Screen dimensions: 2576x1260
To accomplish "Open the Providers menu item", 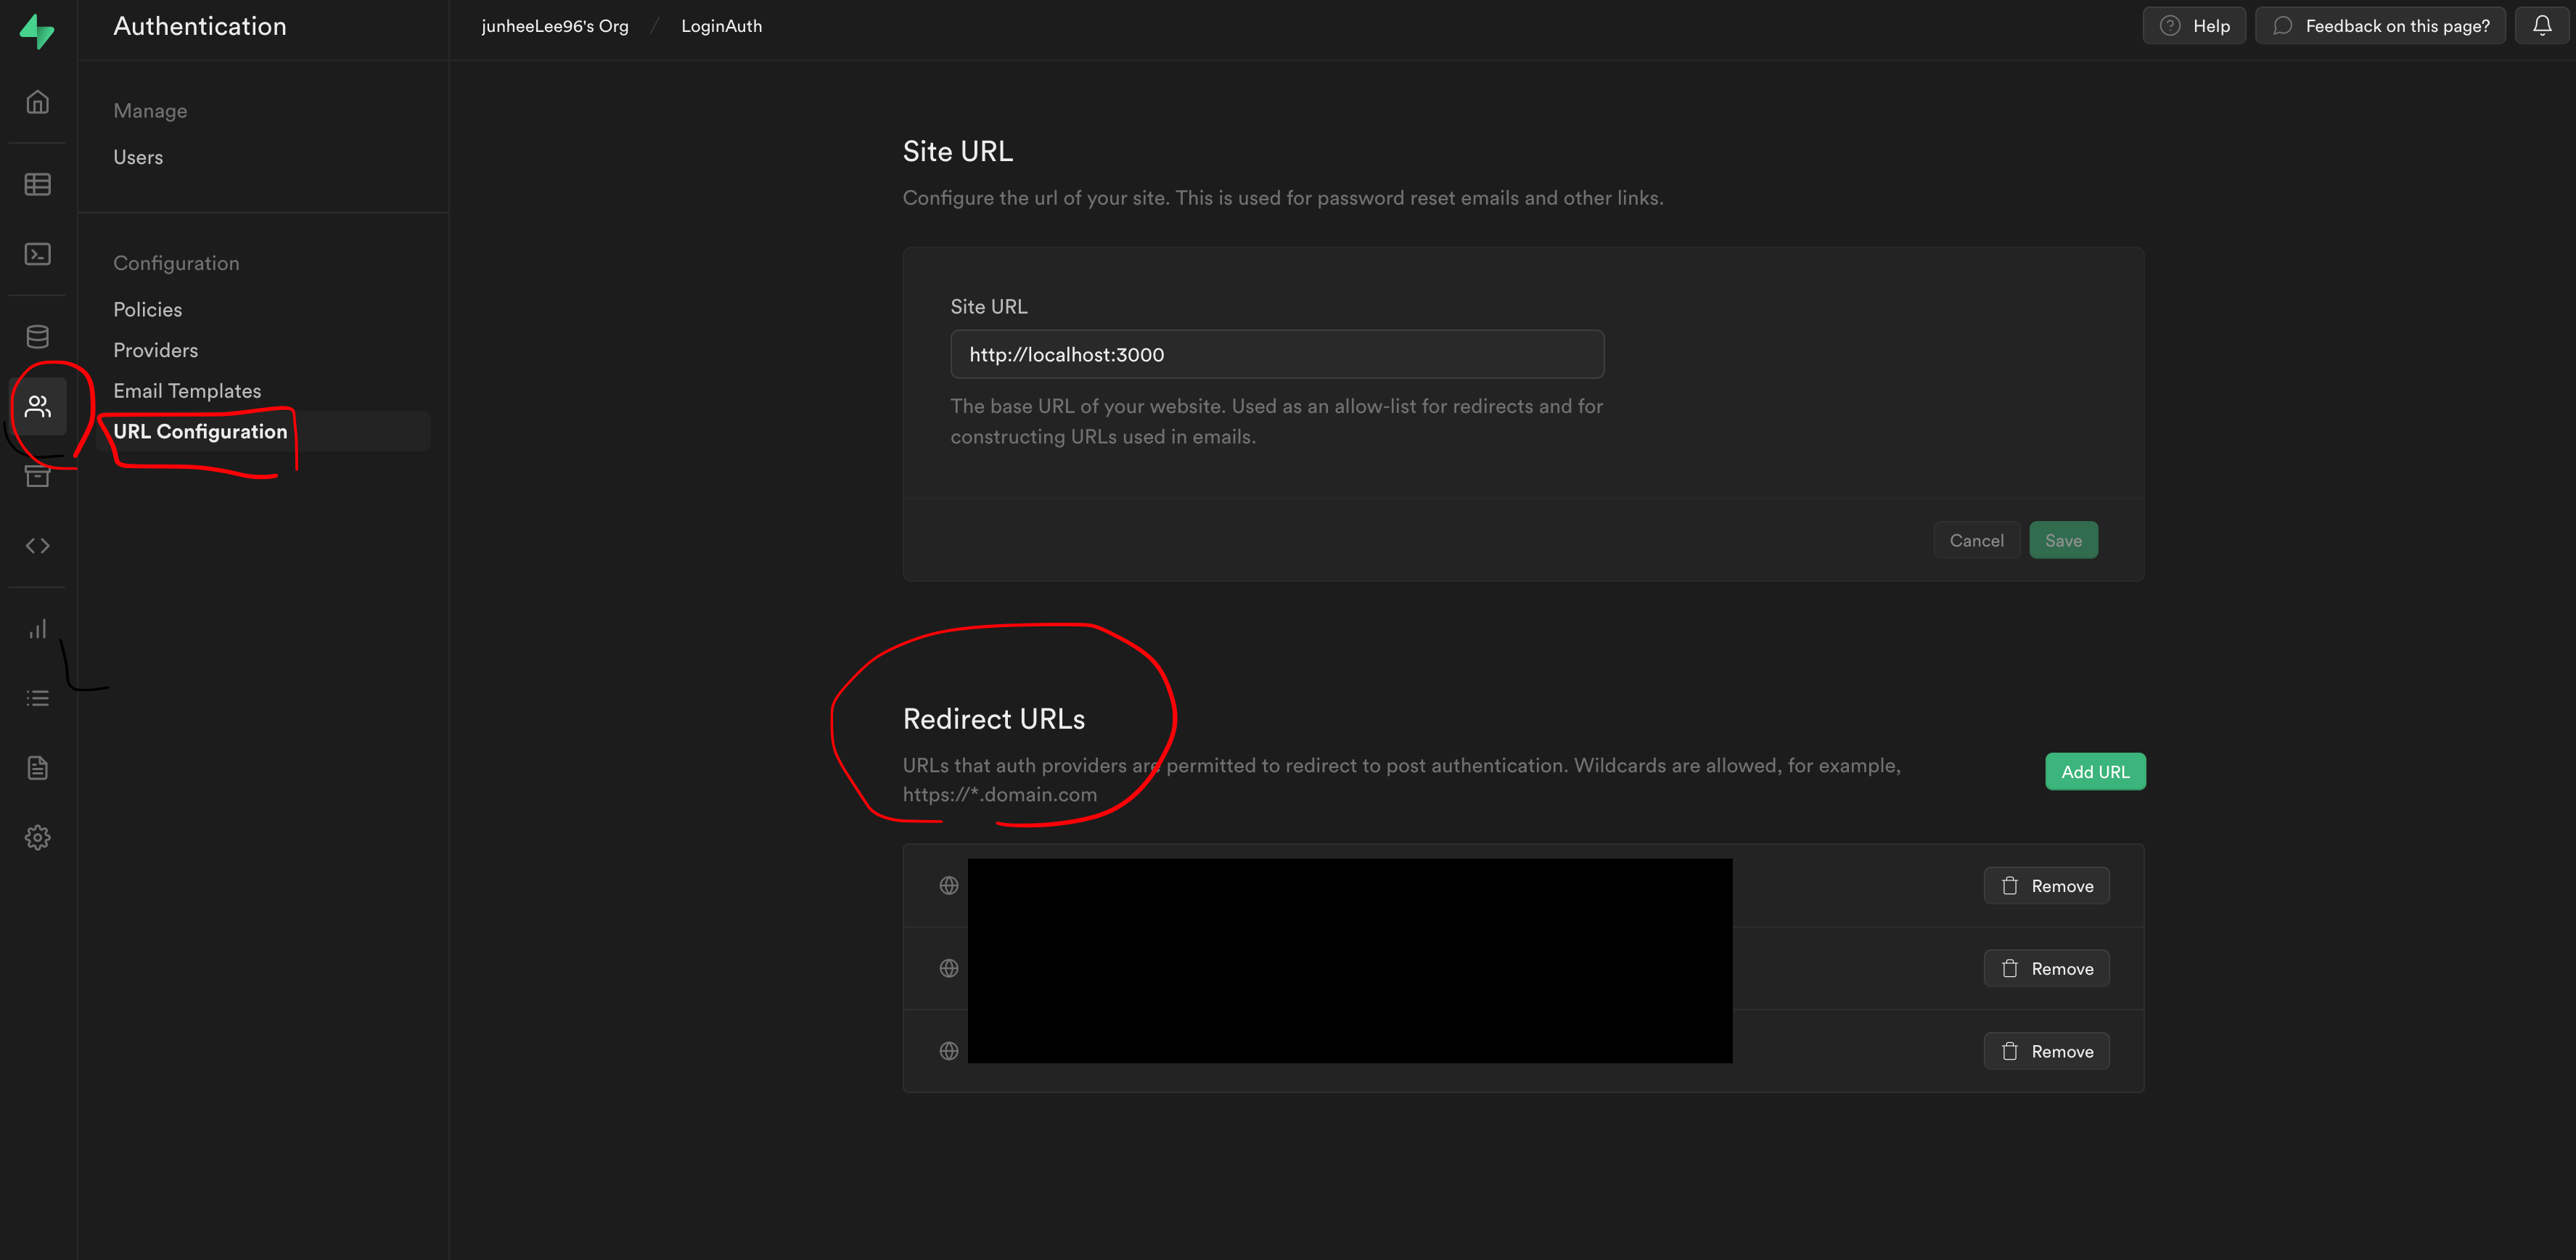I will 155,350.
